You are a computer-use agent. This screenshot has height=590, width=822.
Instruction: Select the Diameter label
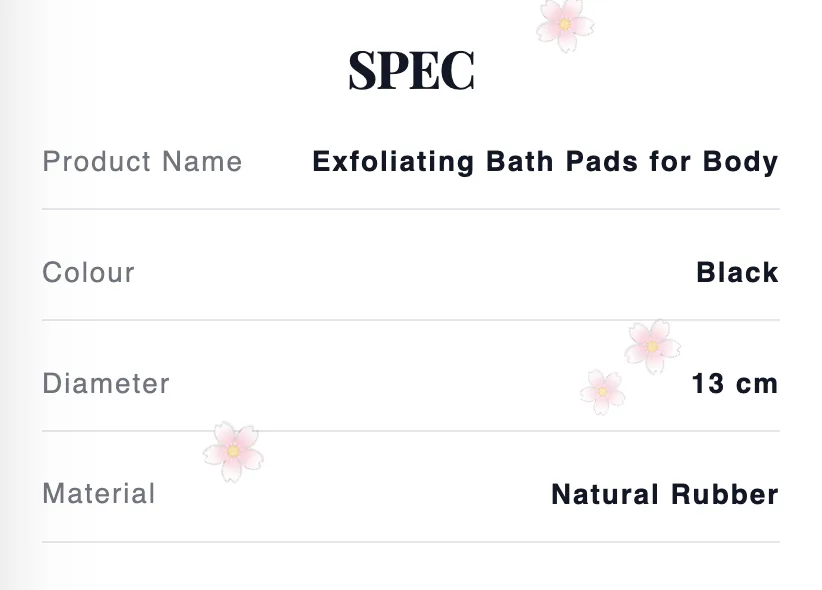(106, 383)
